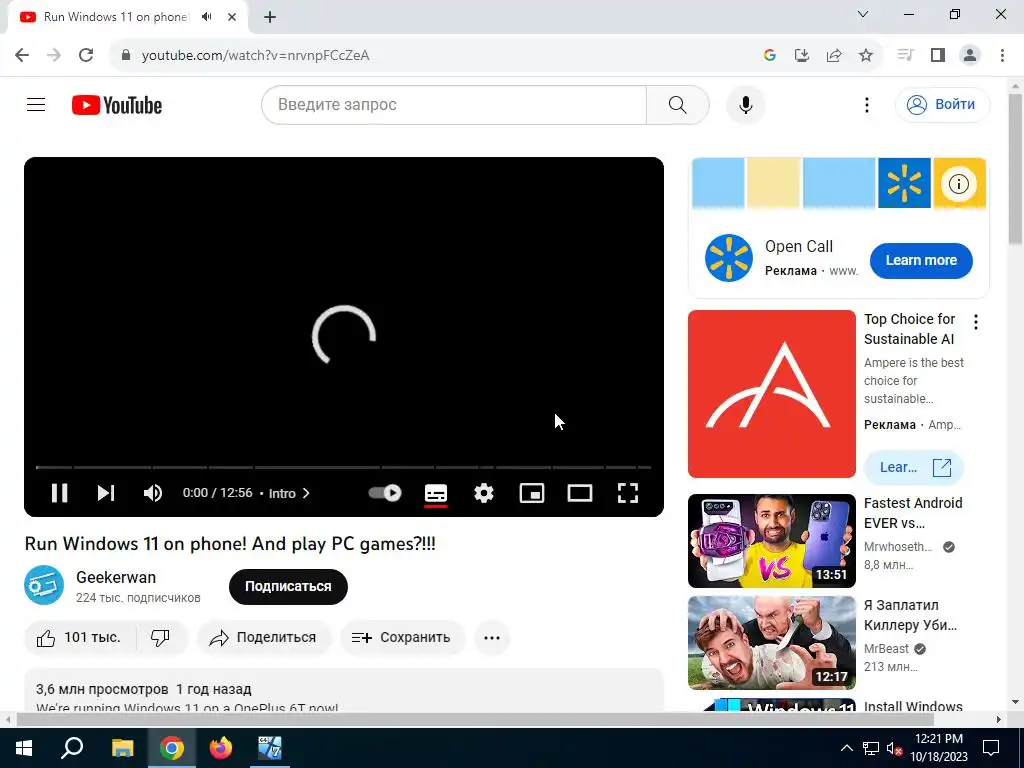Viewport: 1024px width, 768px height.
Task: Click the install app icon
Action: click(801, 56)
